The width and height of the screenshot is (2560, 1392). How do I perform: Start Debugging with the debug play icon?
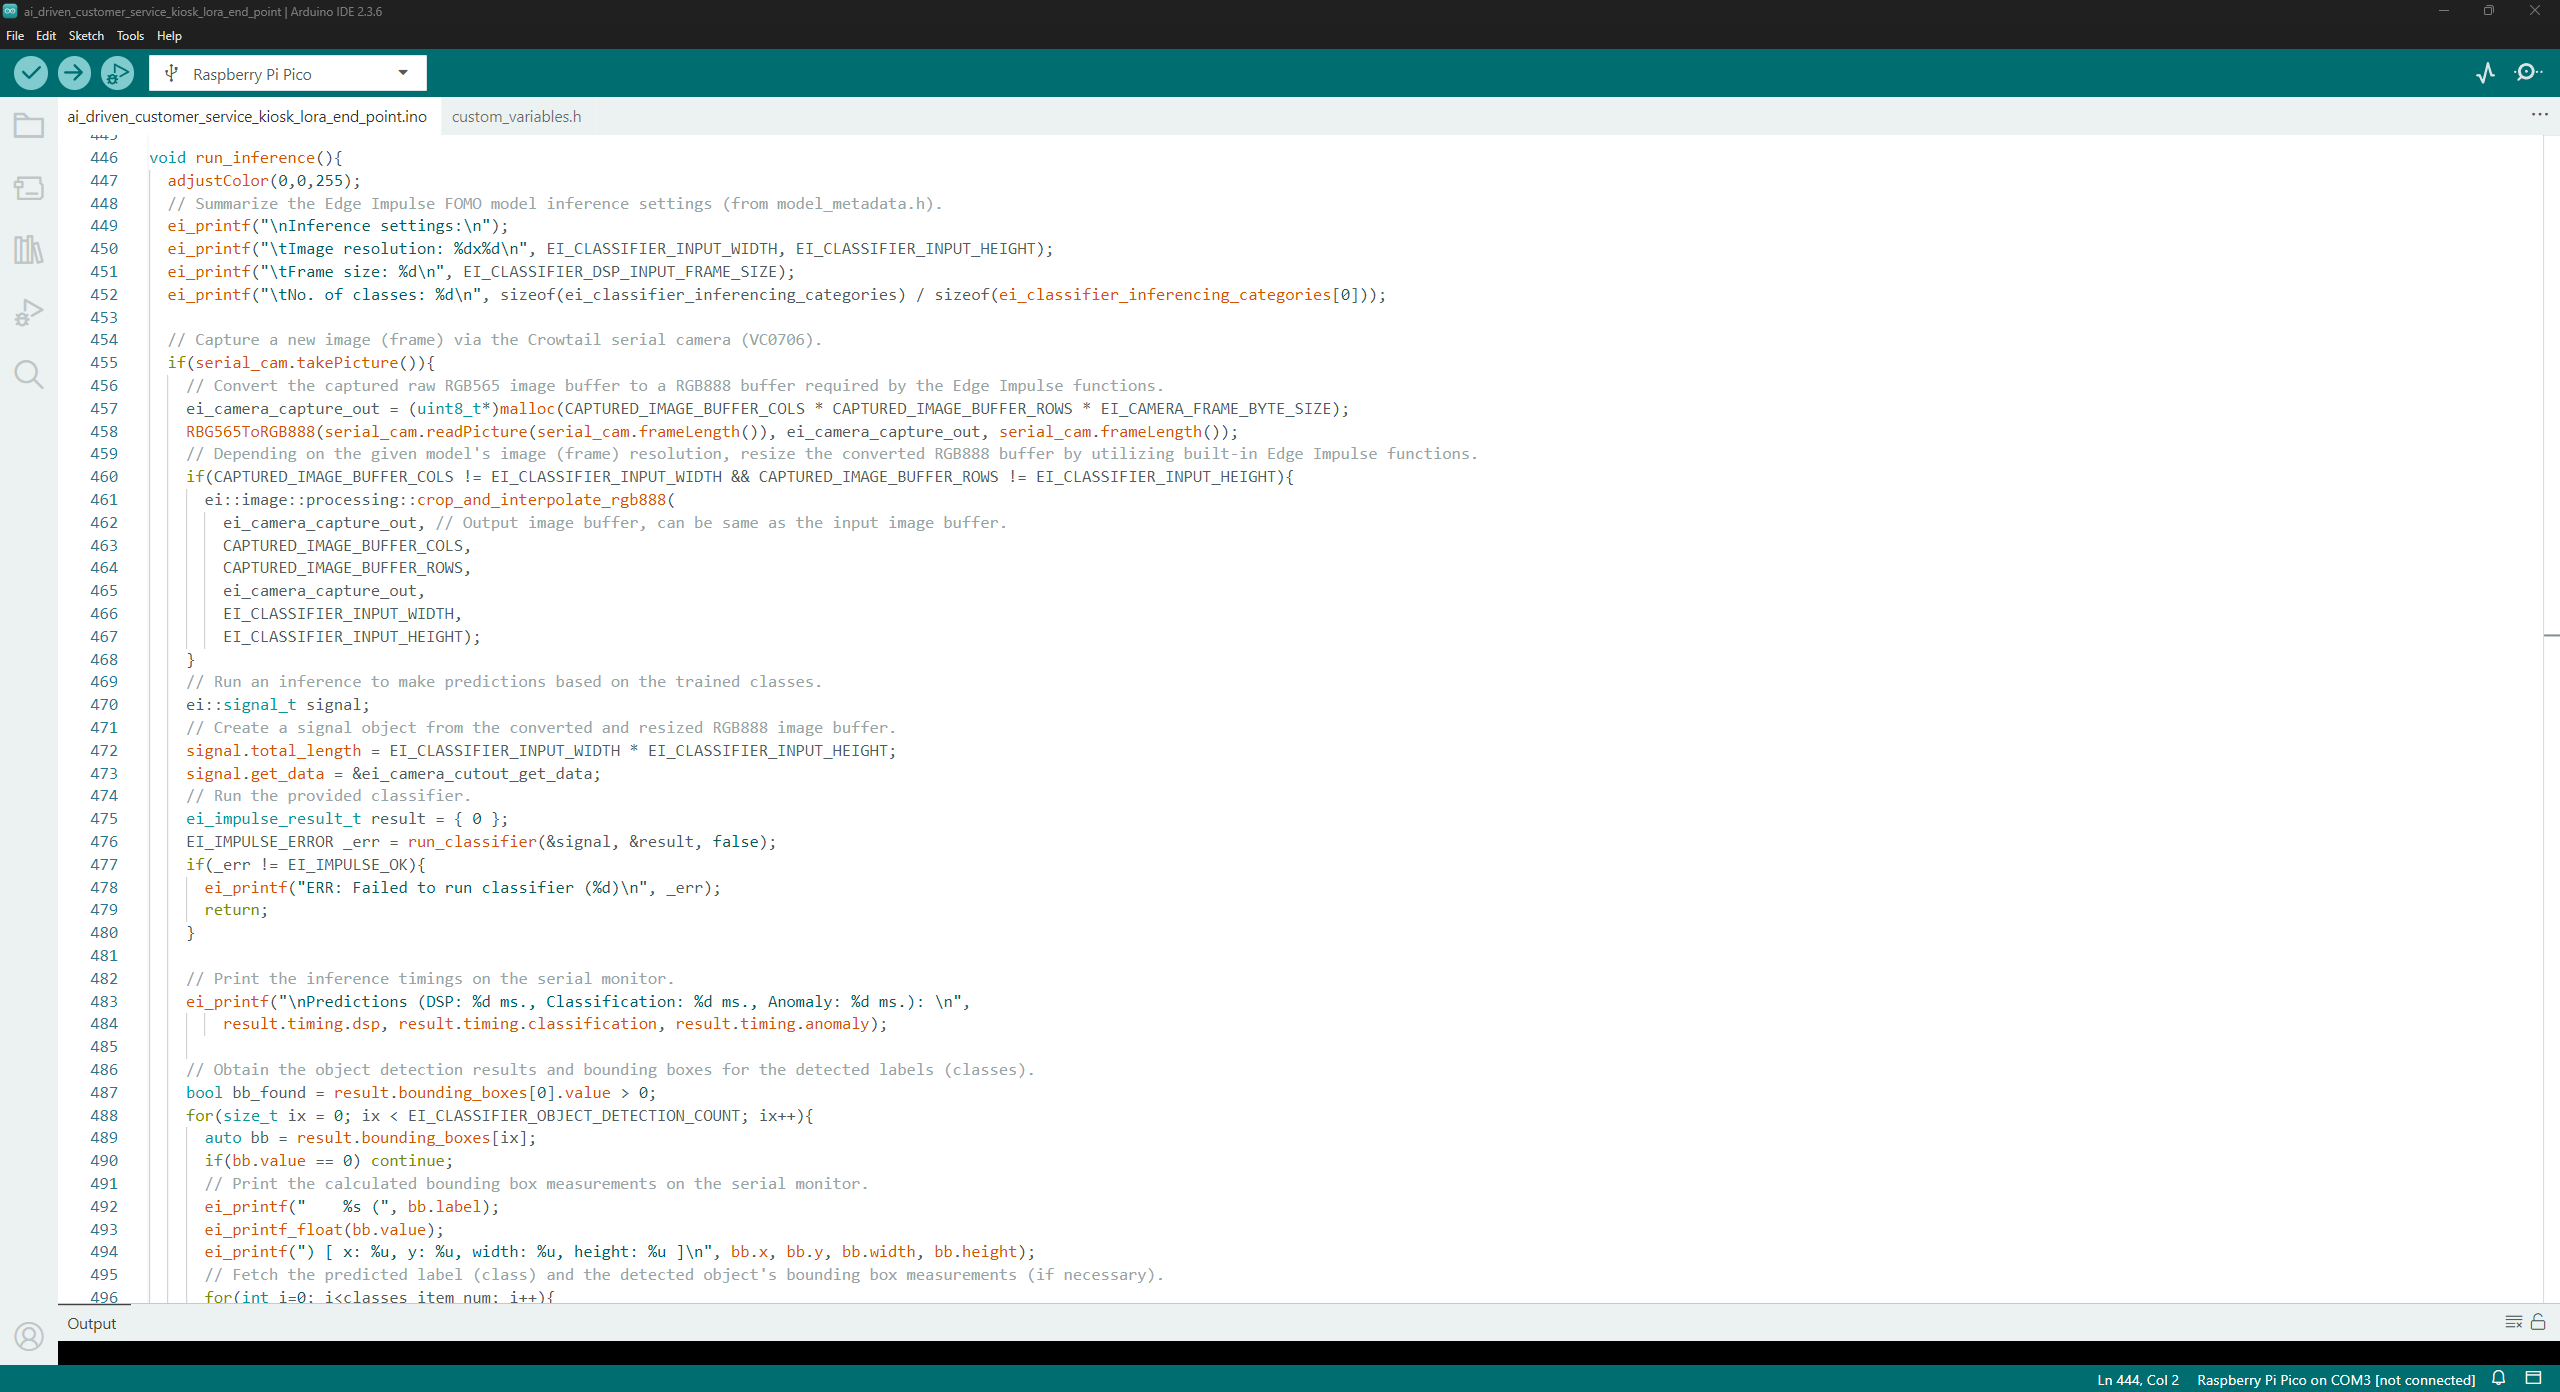(x=117, y=73)
